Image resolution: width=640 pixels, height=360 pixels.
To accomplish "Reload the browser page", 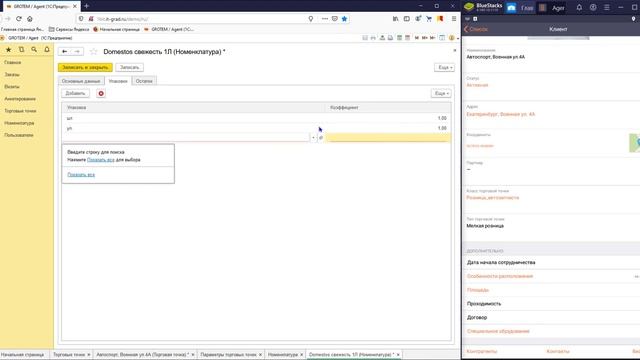I will point(19,19).
